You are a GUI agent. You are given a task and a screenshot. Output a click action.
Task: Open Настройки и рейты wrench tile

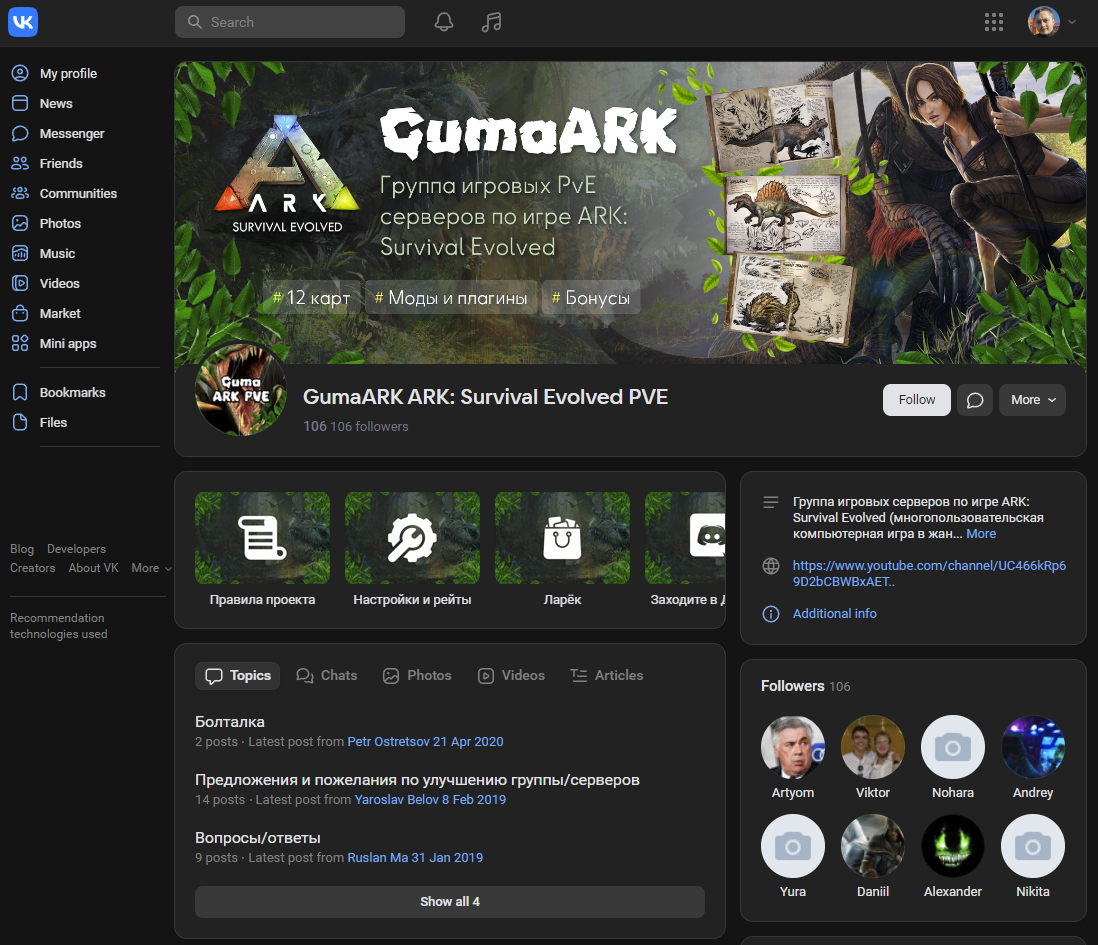pos(412,550)
